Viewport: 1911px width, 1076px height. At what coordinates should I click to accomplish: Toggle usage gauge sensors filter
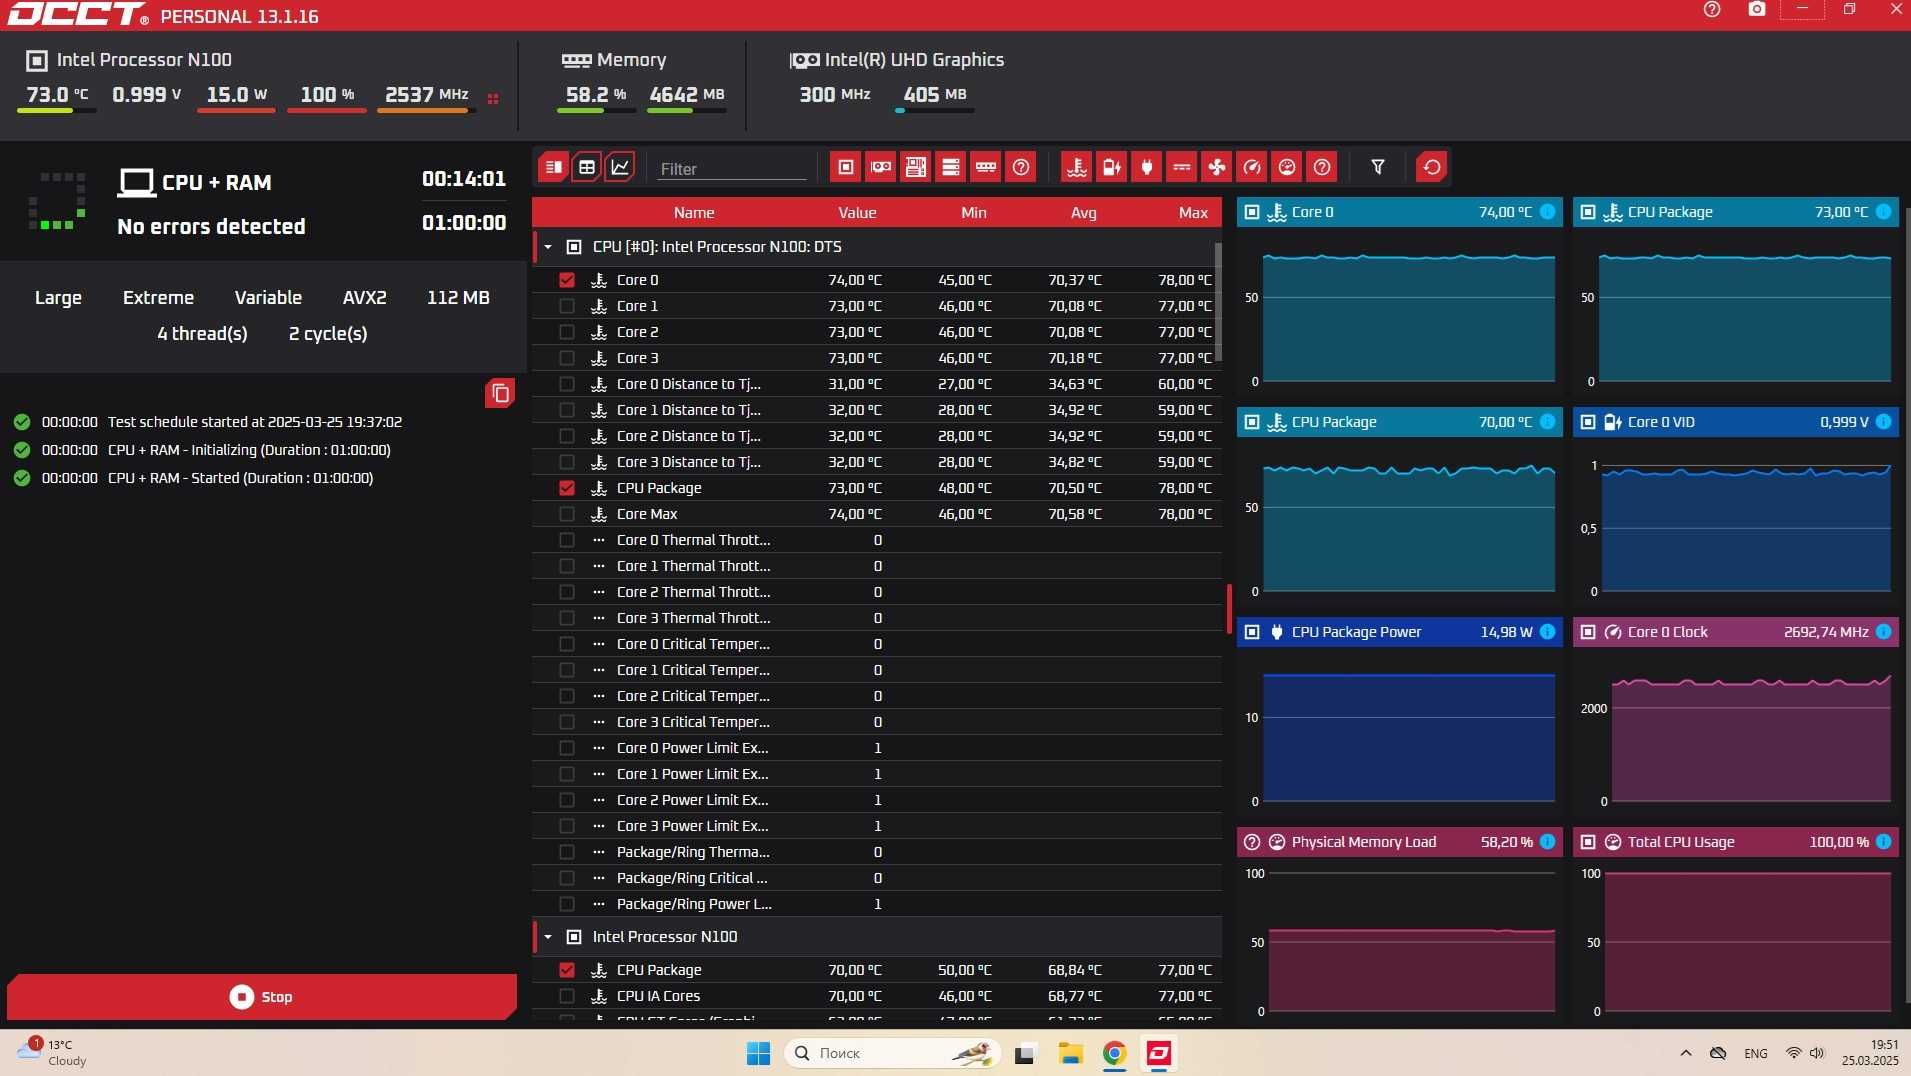coord(1287,167)
